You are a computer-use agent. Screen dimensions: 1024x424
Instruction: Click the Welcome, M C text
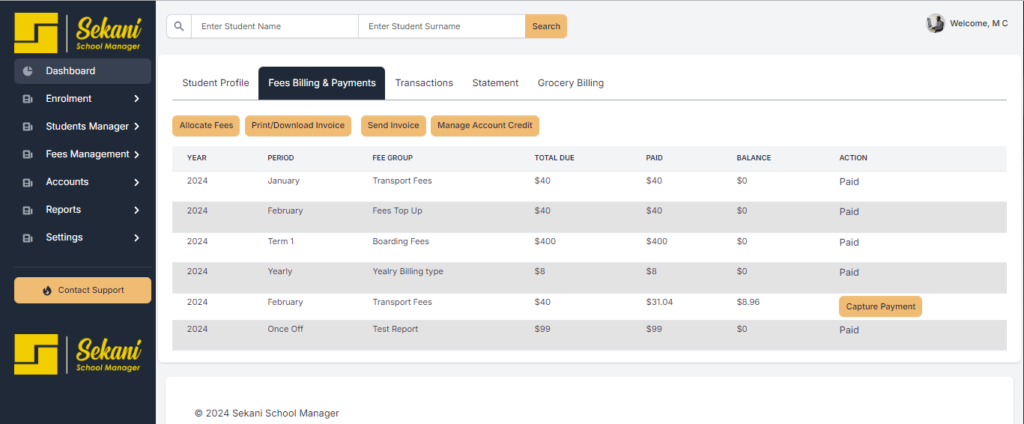[x=978, y=24]
